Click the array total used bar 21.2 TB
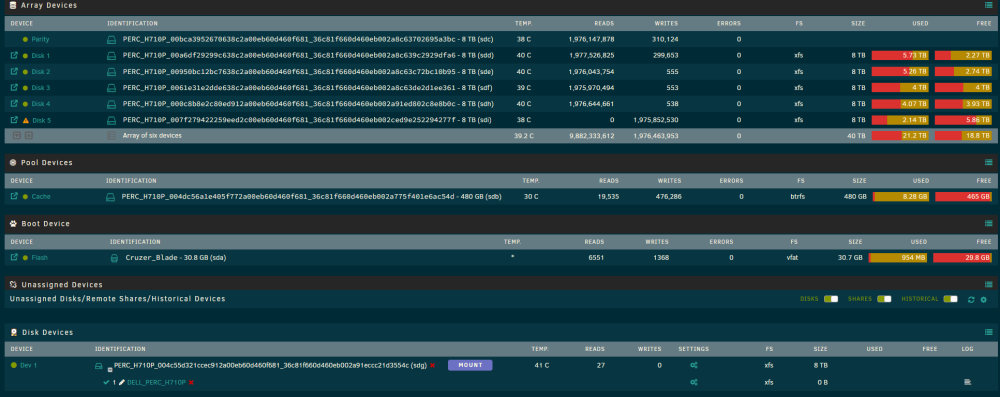The height and width of the screenshot is (397, 1000). coord(900,135)
